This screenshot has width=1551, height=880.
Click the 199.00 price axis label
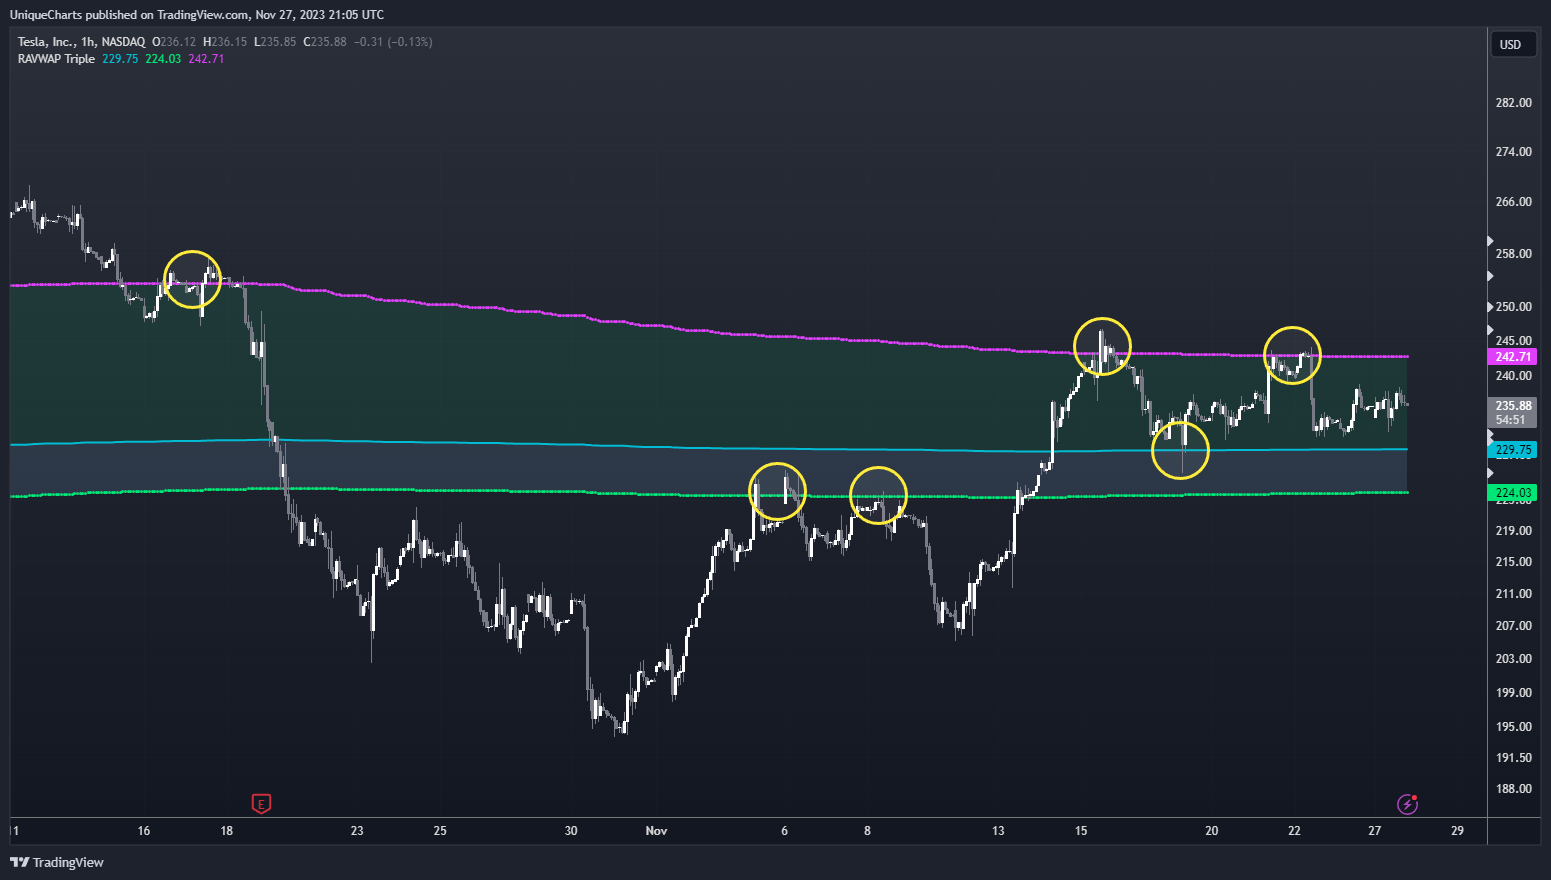(x=1513, y=693)
